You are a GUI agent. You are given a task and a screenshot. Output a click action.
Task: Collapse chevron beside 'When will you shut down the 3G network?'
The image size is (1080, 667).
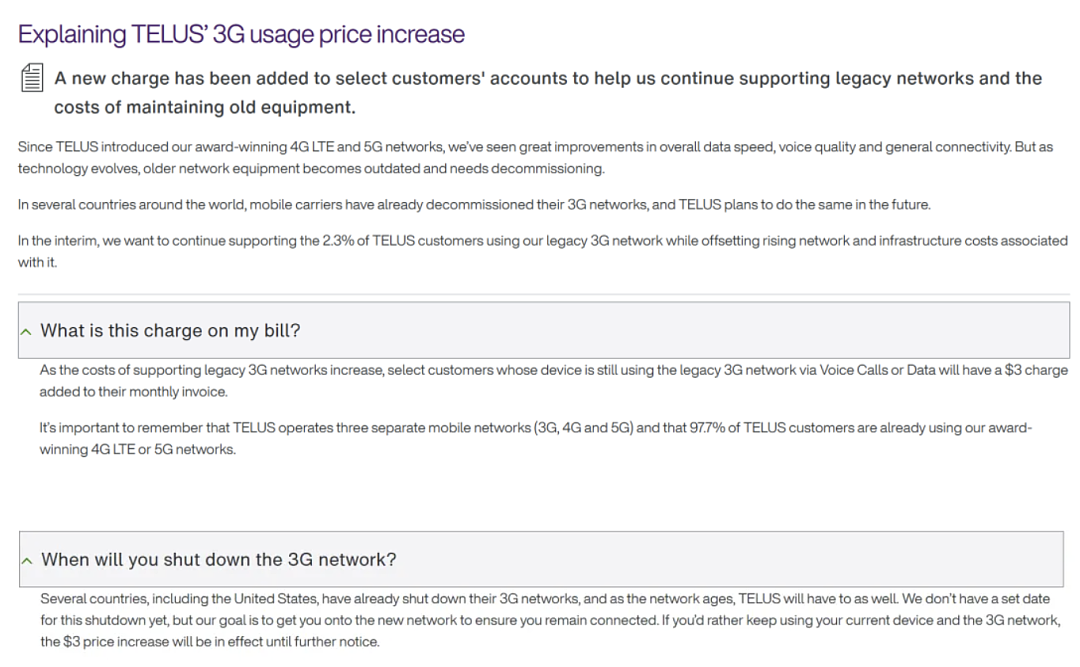(27, 561)
